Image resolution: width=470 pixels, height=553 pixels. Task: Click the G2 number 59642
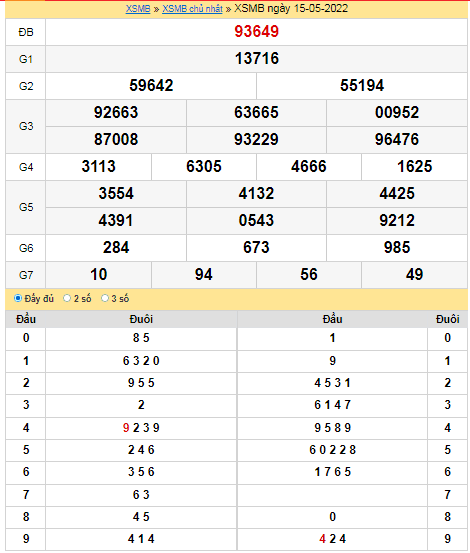click(x=151, y=85)
